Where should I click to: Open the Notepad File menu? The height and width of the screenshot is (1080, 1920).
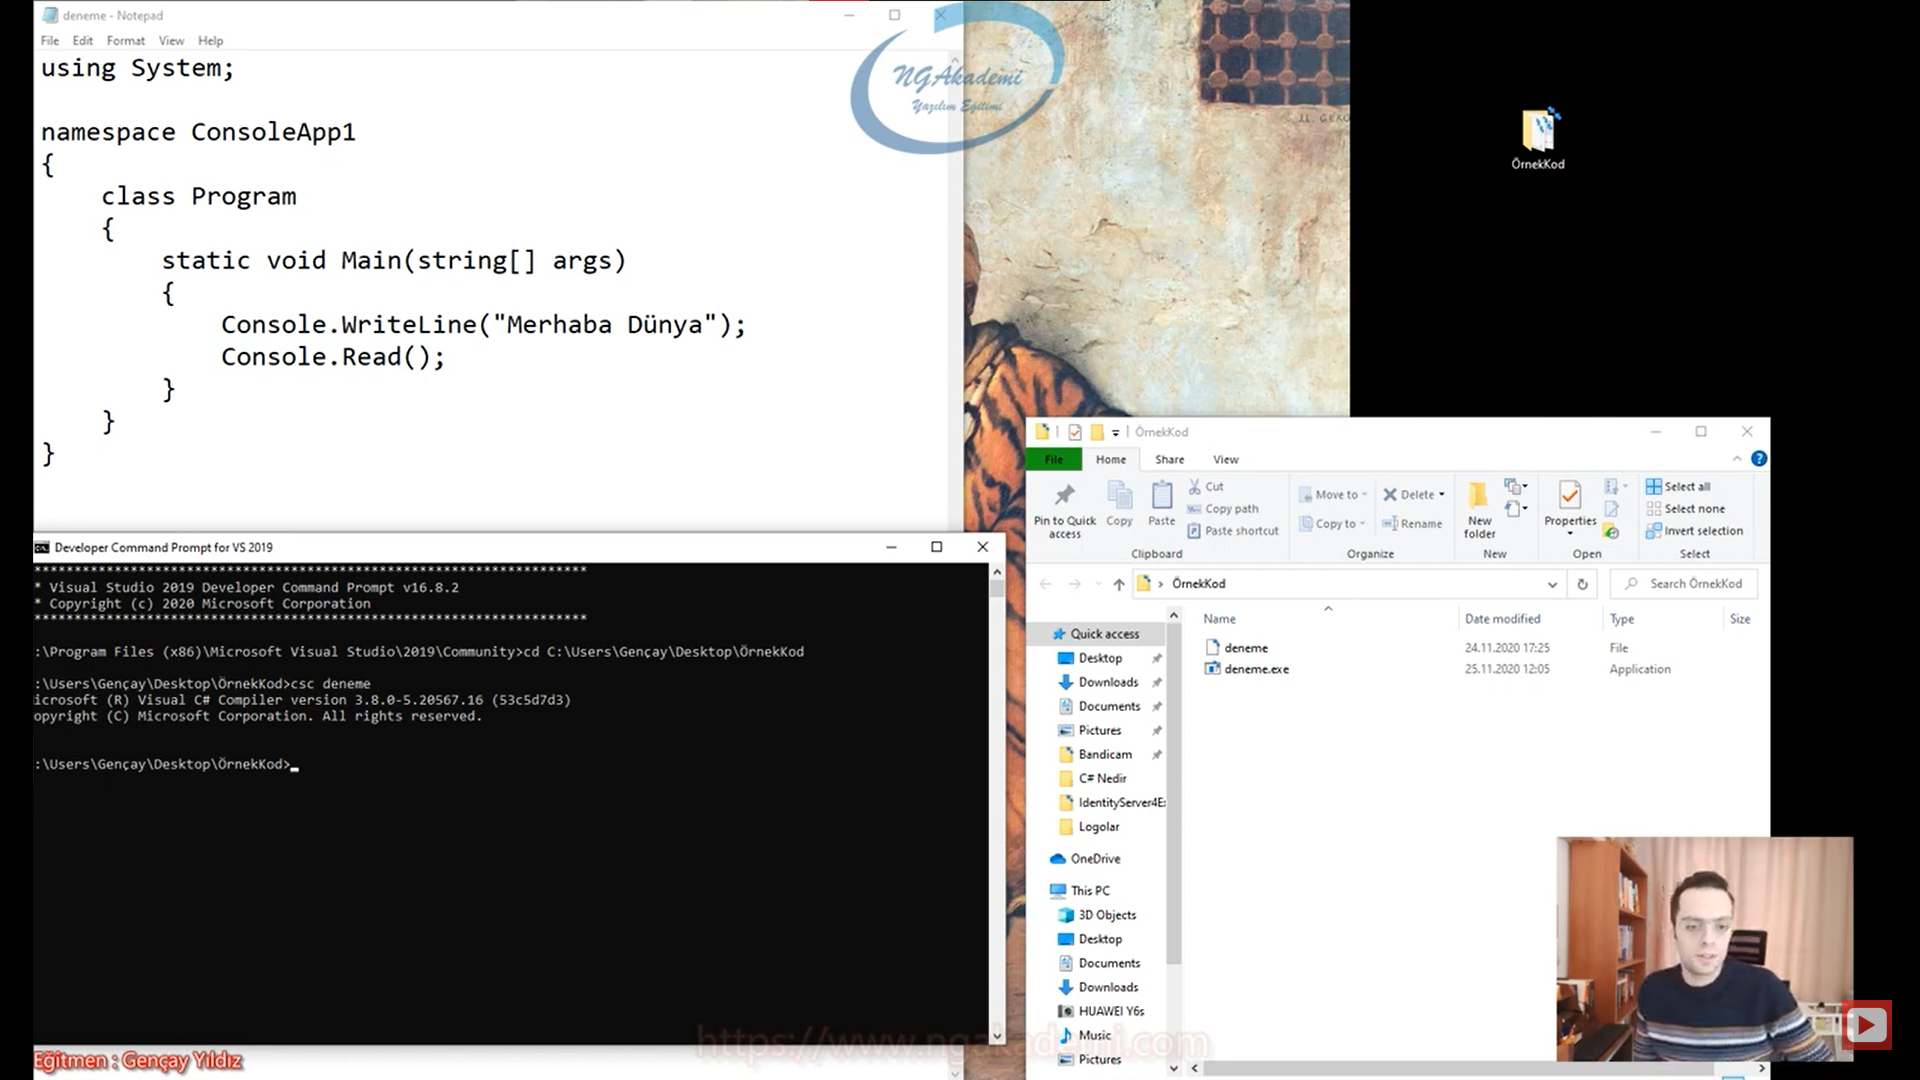coord(50,40)
